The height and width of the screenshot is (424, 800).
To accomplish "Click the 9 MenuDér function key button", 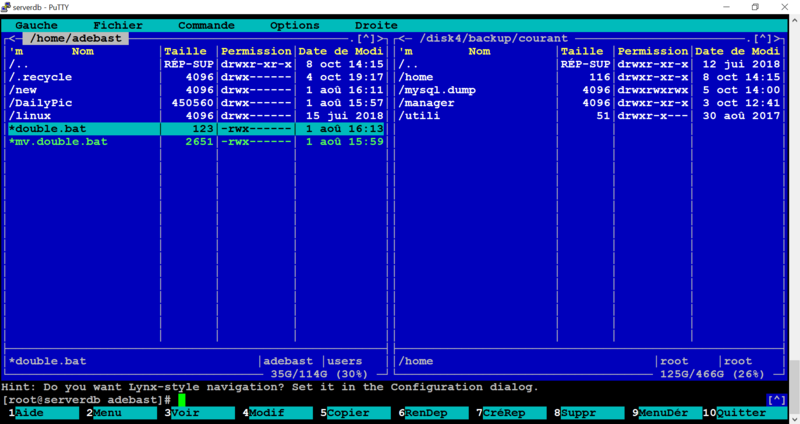I will coord(667,413).
